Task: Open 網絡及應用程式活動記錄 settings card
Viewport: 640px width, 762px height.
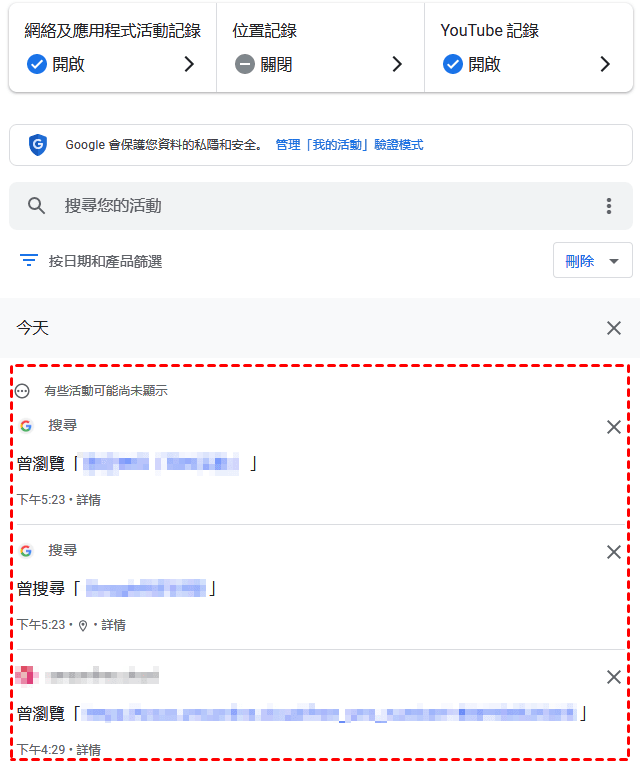Action: [113, 48]
